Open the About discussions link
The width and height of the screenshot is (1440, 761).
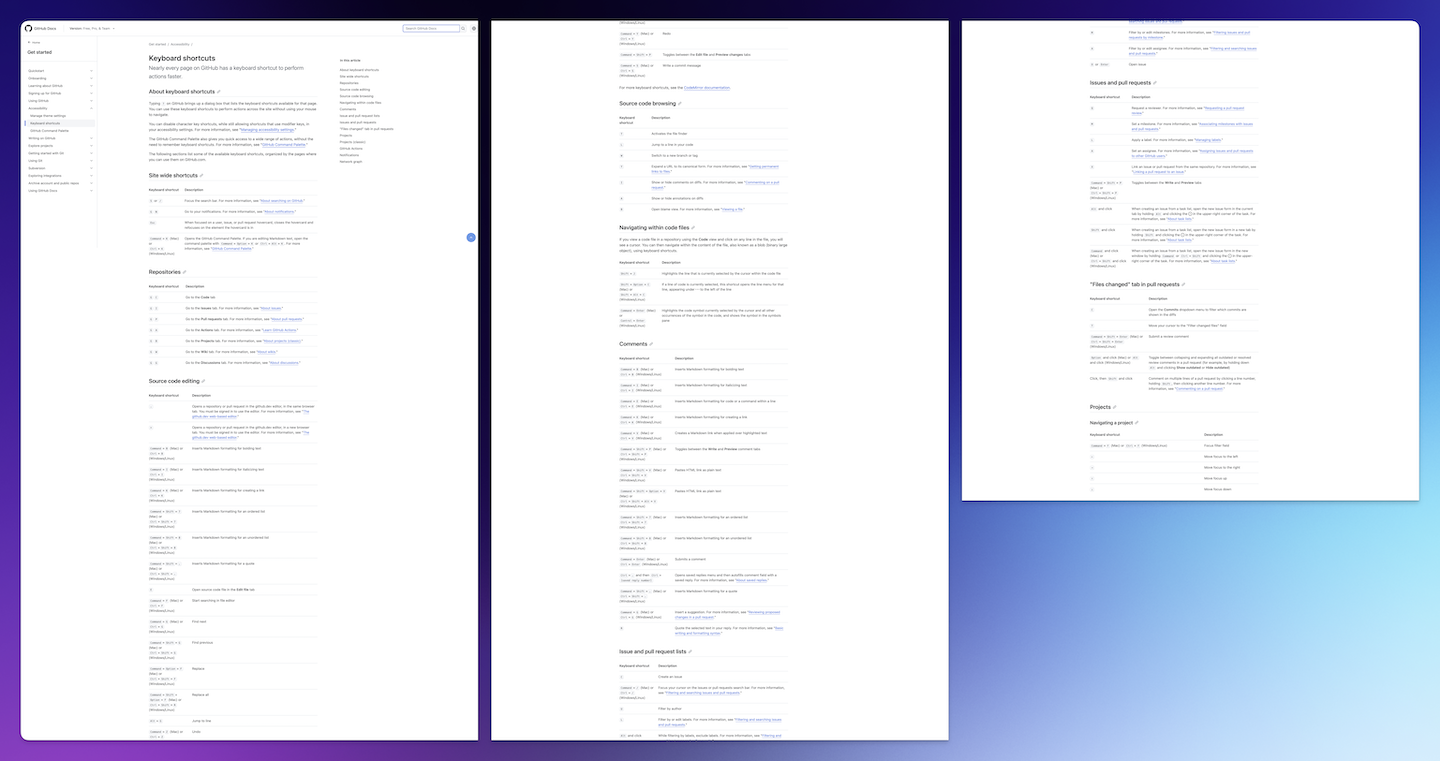284,363
